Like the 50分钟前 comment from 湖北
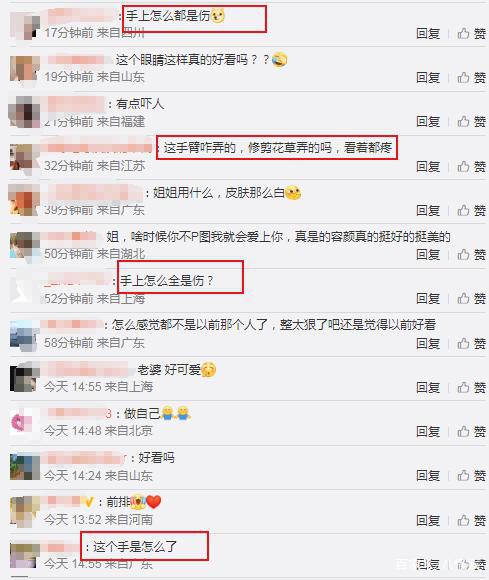The image size is (489, 580). point(471,254)
